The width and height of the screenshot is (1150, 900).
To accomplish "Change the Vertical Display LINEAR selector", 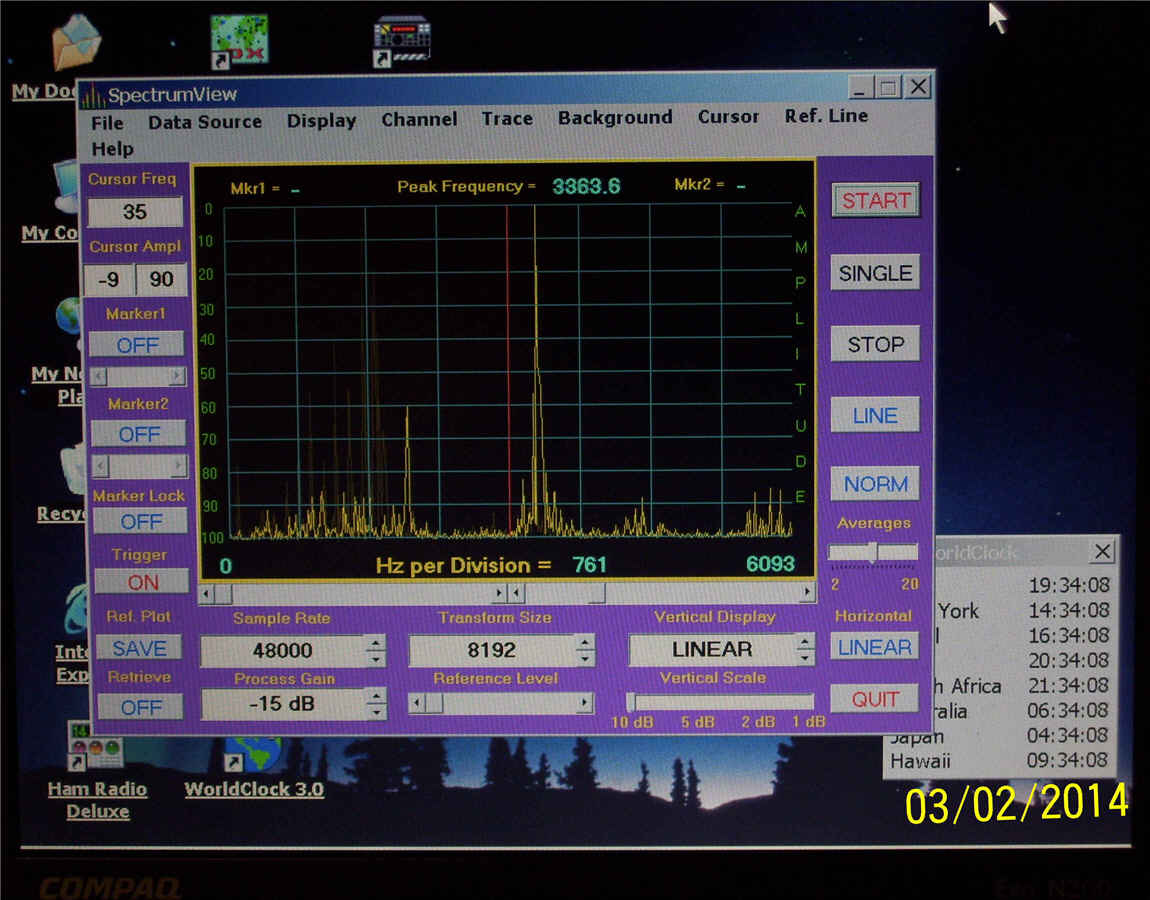I will (x=805, y=650).
